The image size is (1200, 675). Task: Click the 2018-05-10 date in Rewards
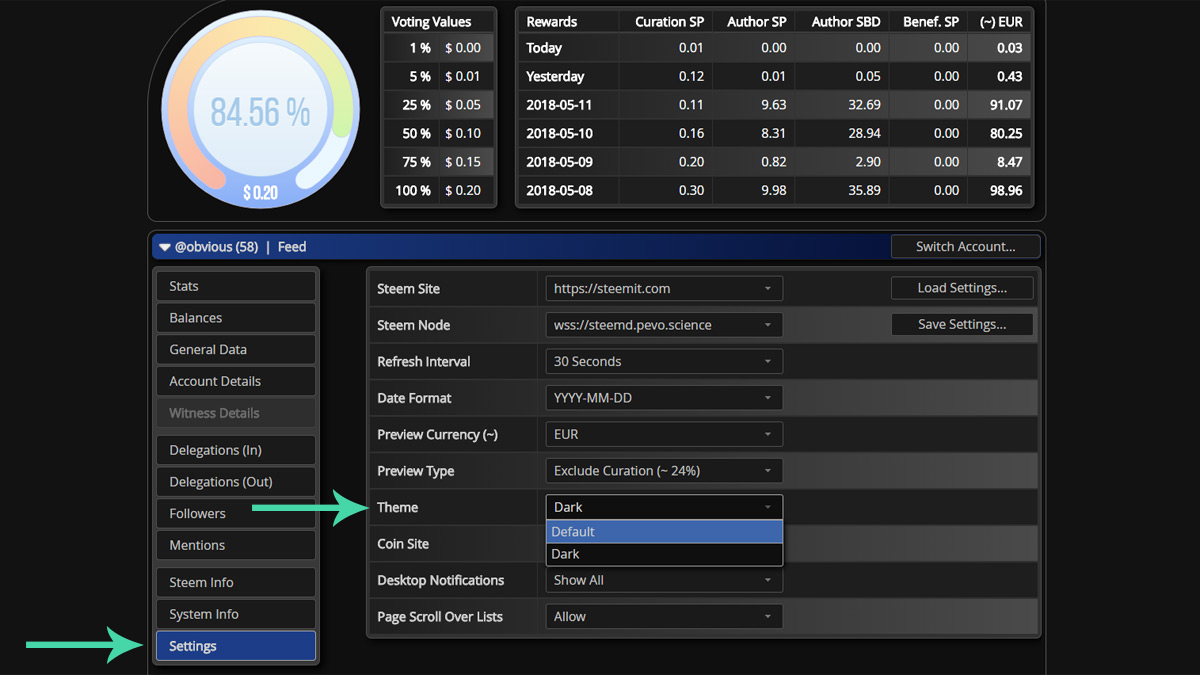point(559,133)
